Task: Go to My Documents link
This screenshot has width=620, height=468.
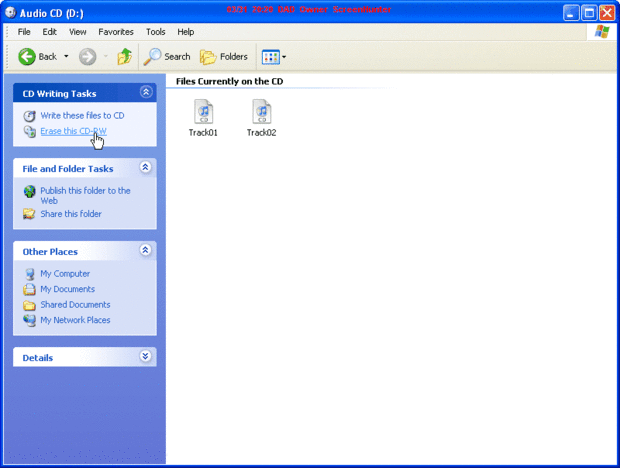Action: pyautogui.click(x=68, y=289)
